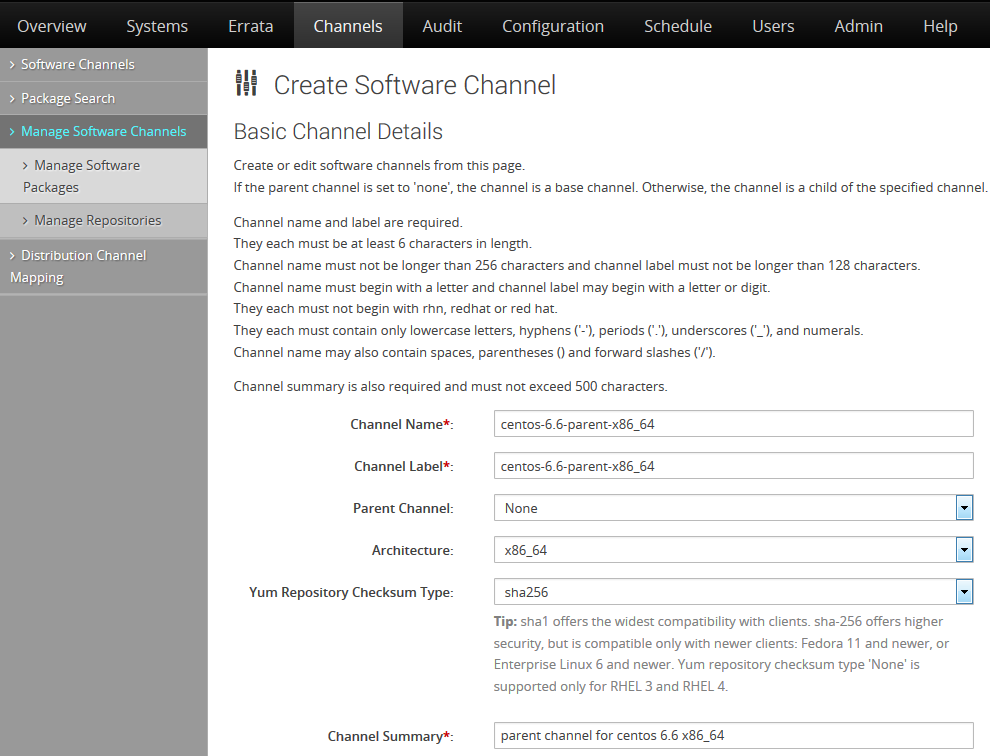This screenshot has height=756, width=990.
Task: Open Package Search in sidebar
Action: click(x=104, y=98)
